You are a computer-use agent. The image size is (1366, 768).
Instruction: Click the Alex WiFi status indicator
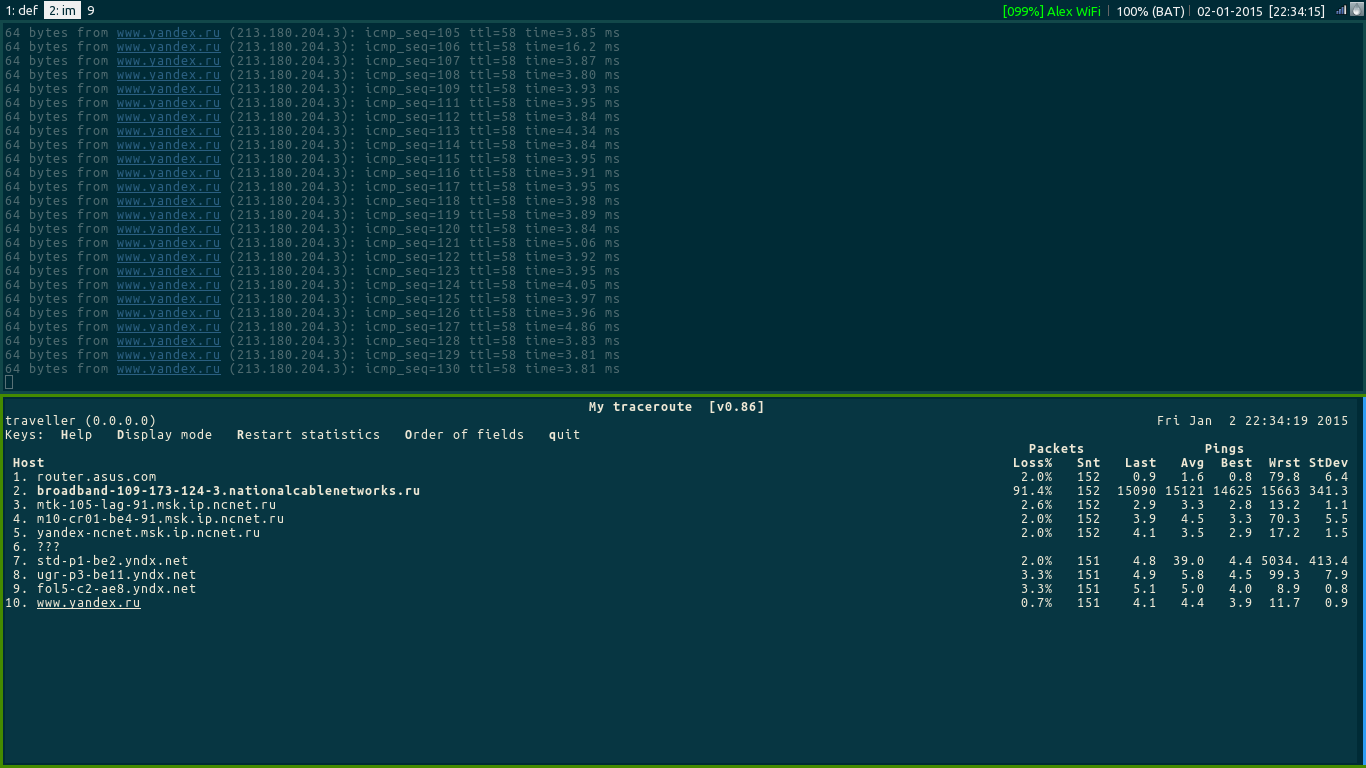[x=1052, y=11]
